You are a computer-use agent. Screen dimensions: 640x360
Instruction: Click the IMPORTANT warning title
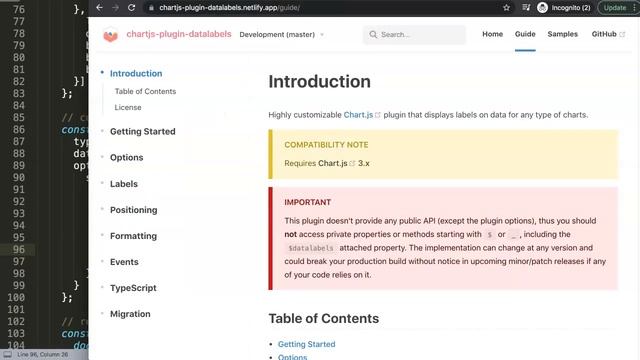(307, 202)
